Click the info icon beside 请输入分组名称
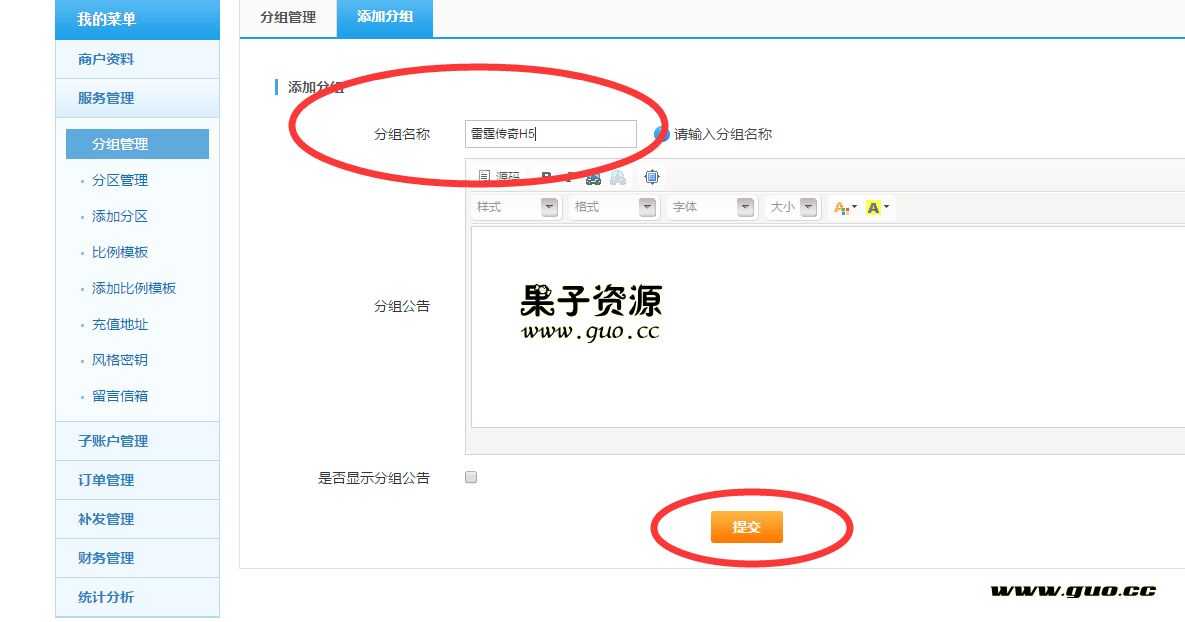Image resolution: width=1185 pixels, height=622 pixels. click(x=661, y=134)
